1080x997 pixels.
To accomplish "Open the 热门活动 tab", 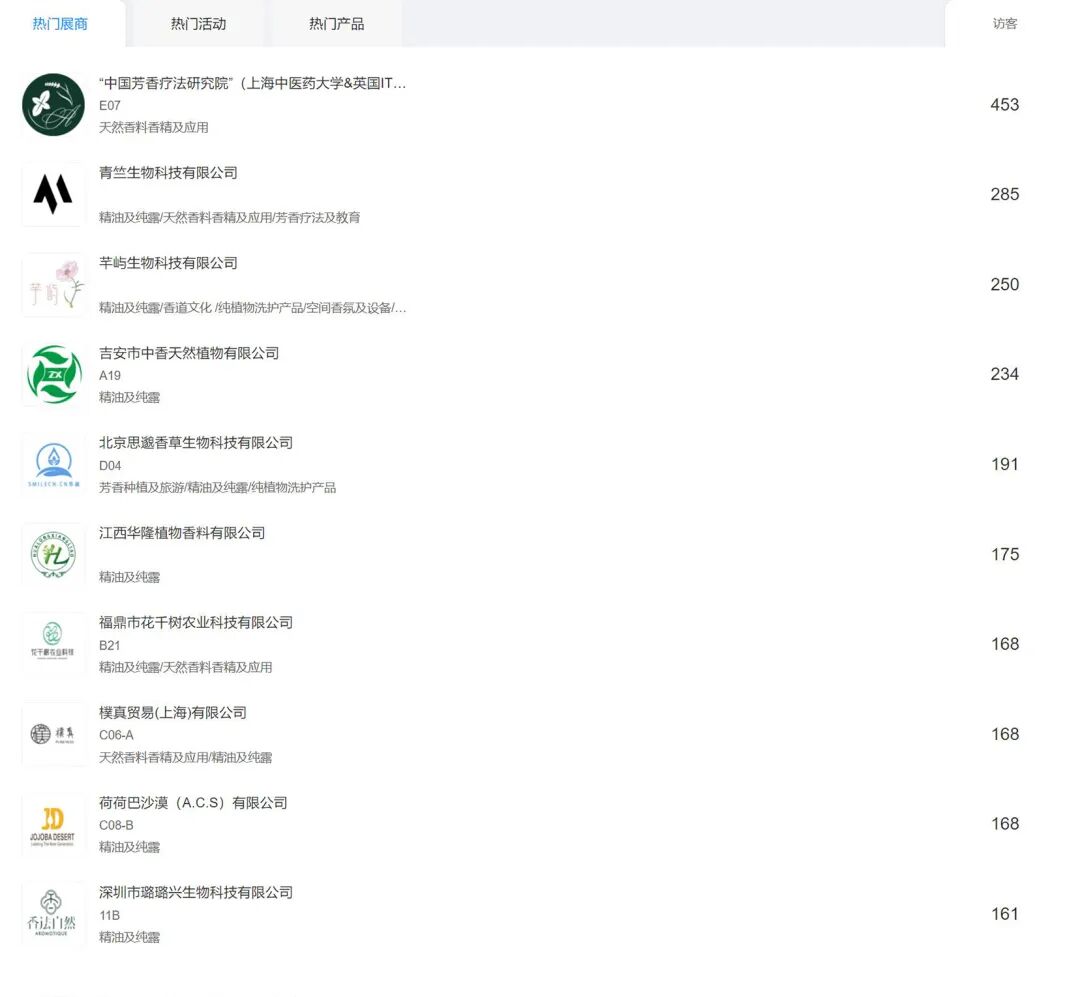I will [x=198, y=23].
